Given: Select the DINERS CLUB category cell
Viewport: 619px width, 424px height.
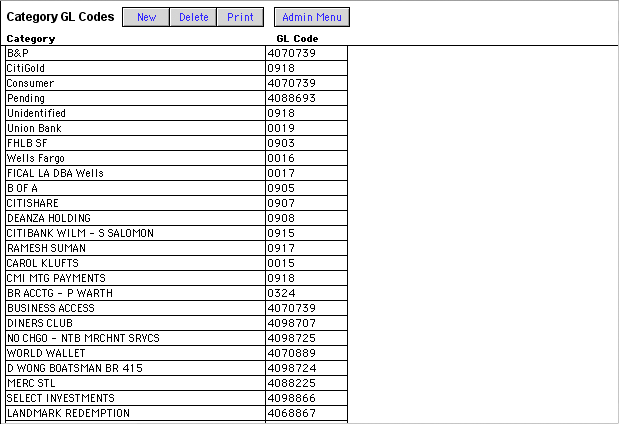Looking at the screenshot, I should click(135, 323).
